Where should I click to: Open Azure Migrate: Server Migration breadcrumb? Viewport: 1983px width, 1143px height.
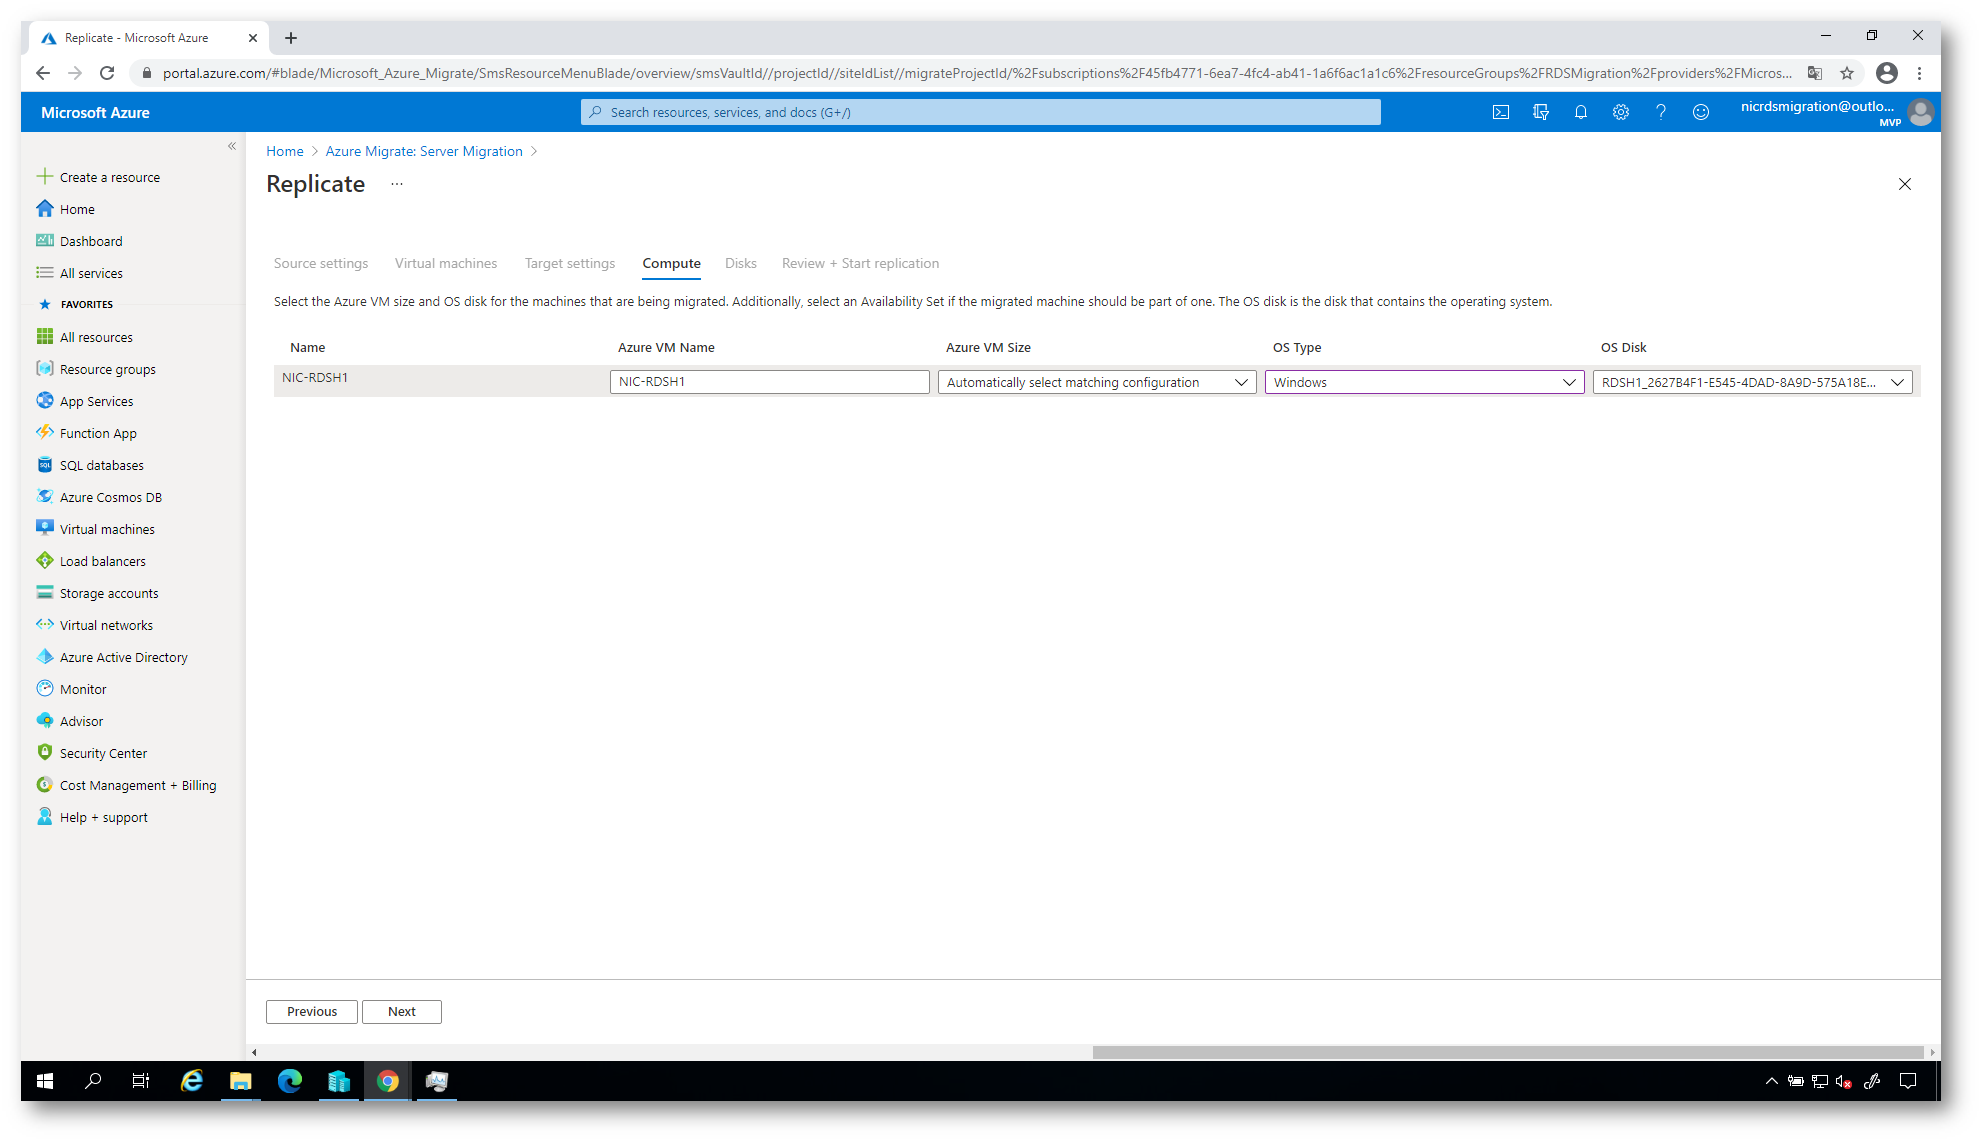(424, 151)
